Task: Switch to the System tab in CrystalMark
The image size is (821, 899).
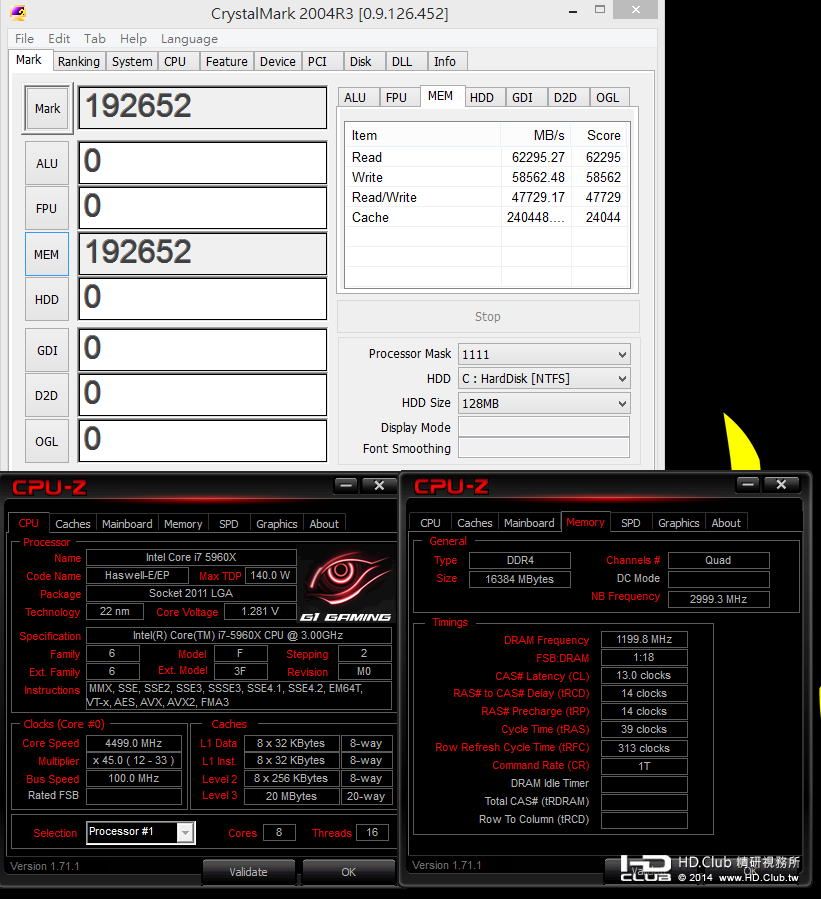Action: pos(132,61)
